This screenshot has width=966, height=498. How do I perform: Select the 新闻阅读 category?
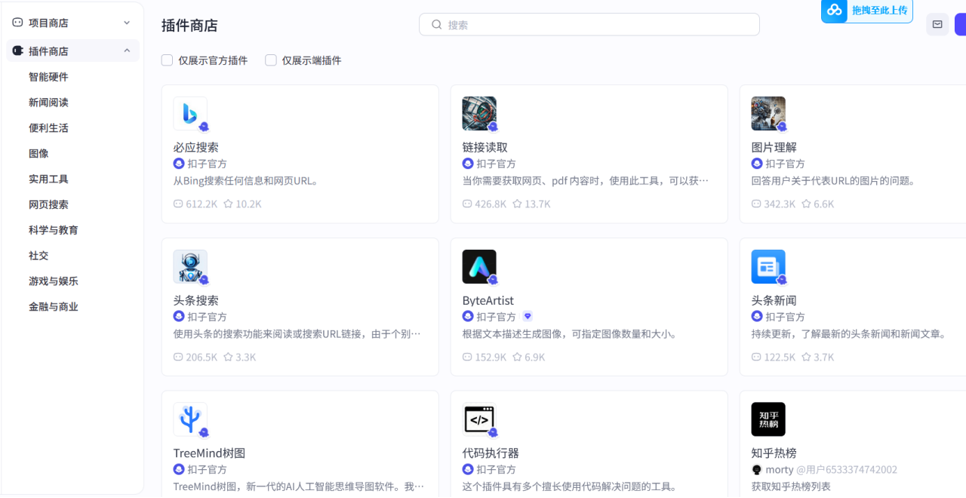pos(49,102)
